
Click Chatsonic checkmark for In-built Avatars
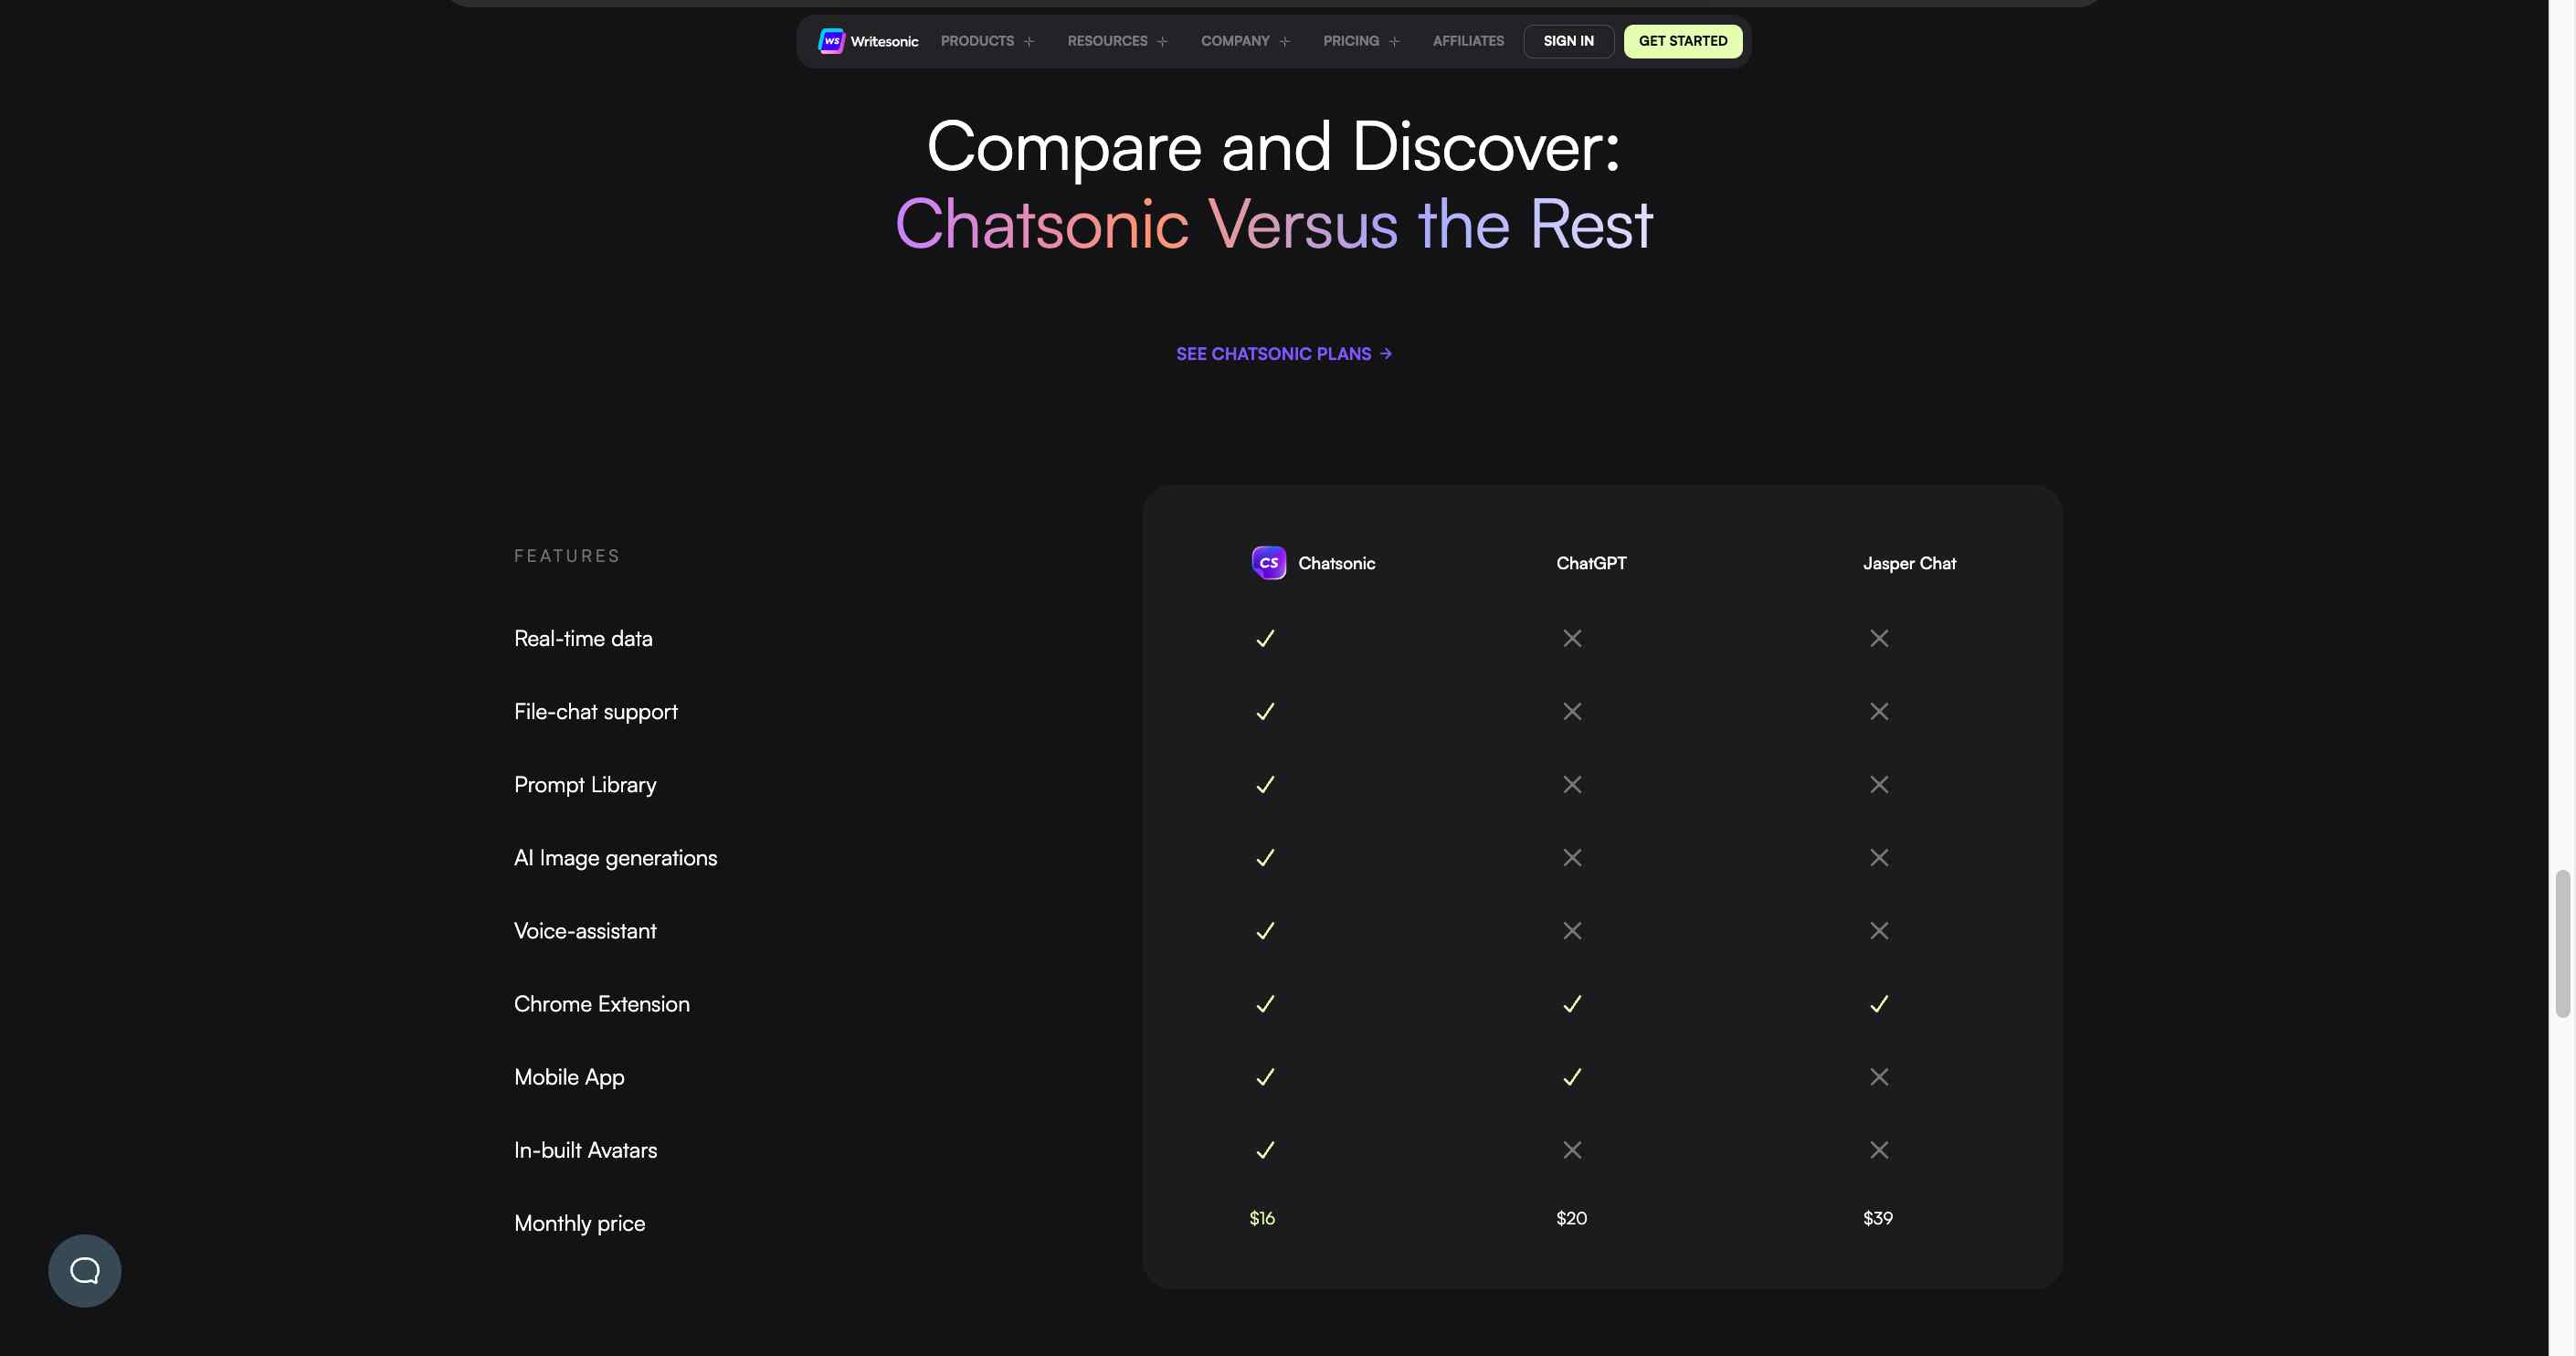point(1265,1149)
